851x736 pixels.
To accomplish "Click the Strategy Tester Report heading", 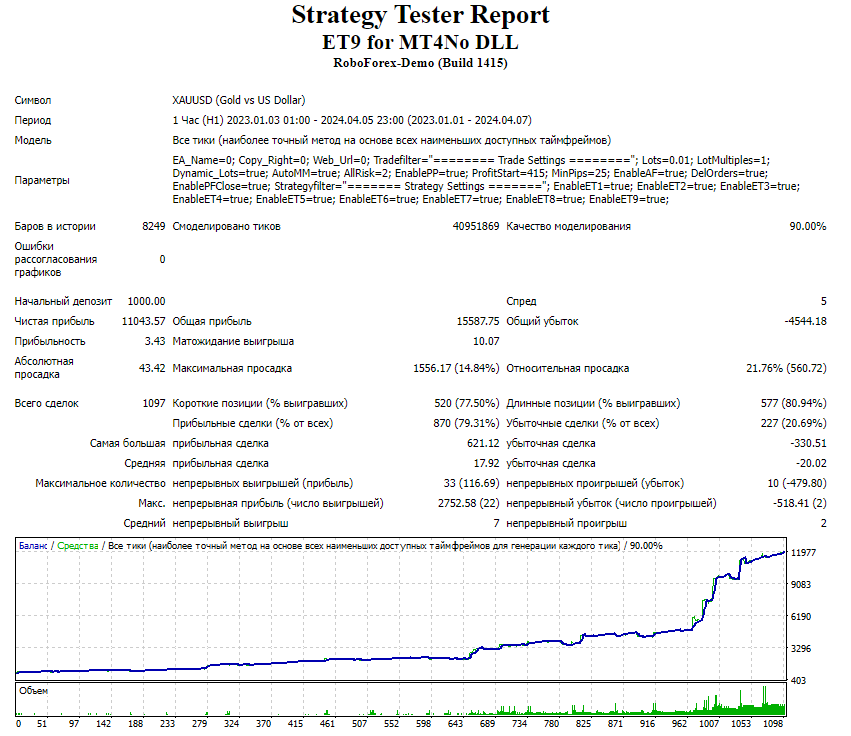I will (x=421, y=15).
